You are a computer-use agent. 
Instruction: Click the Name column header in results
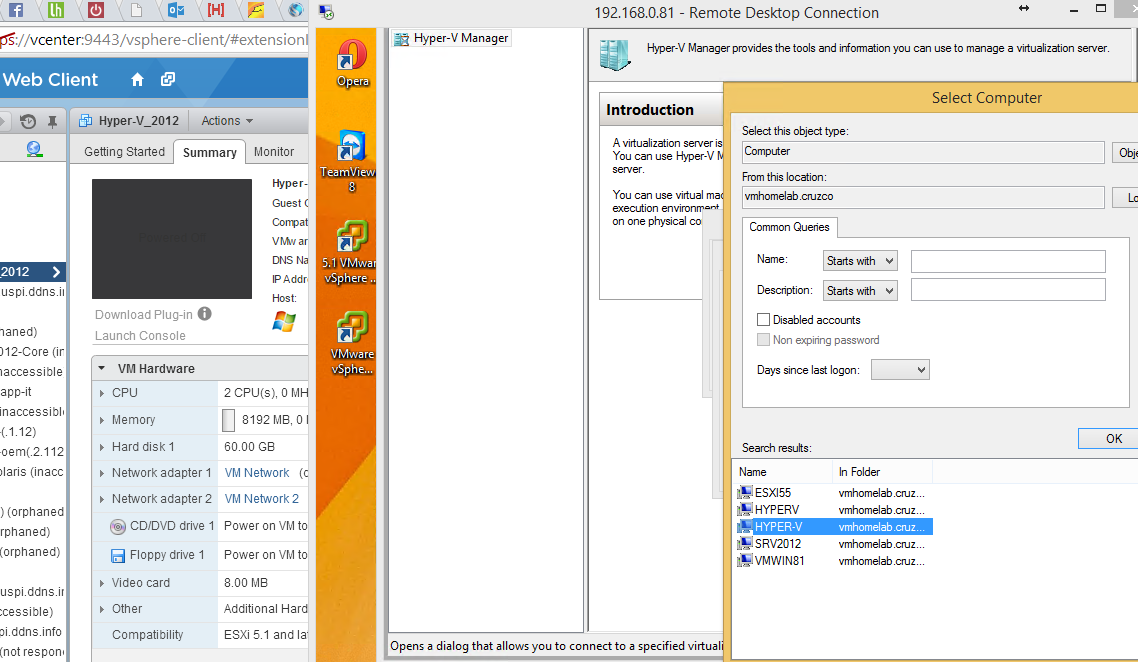point(782,472)
